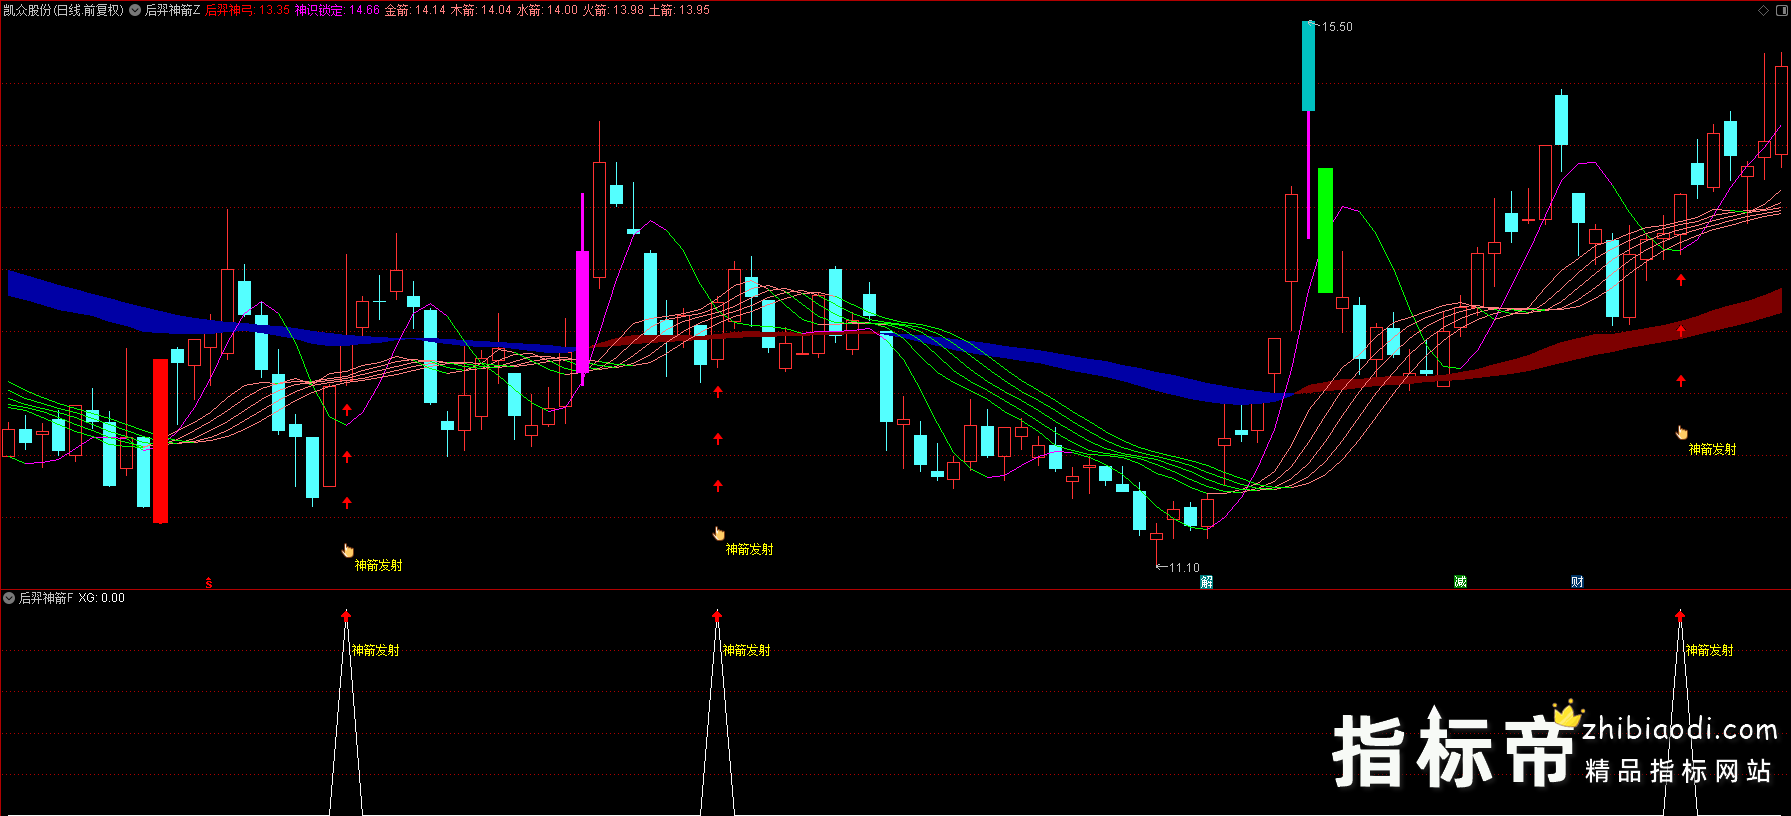Image resolution: width=1791 pixels, height=816 pixels.
Task: Click the 11.10 low price label
Action: coord(1184,568)
